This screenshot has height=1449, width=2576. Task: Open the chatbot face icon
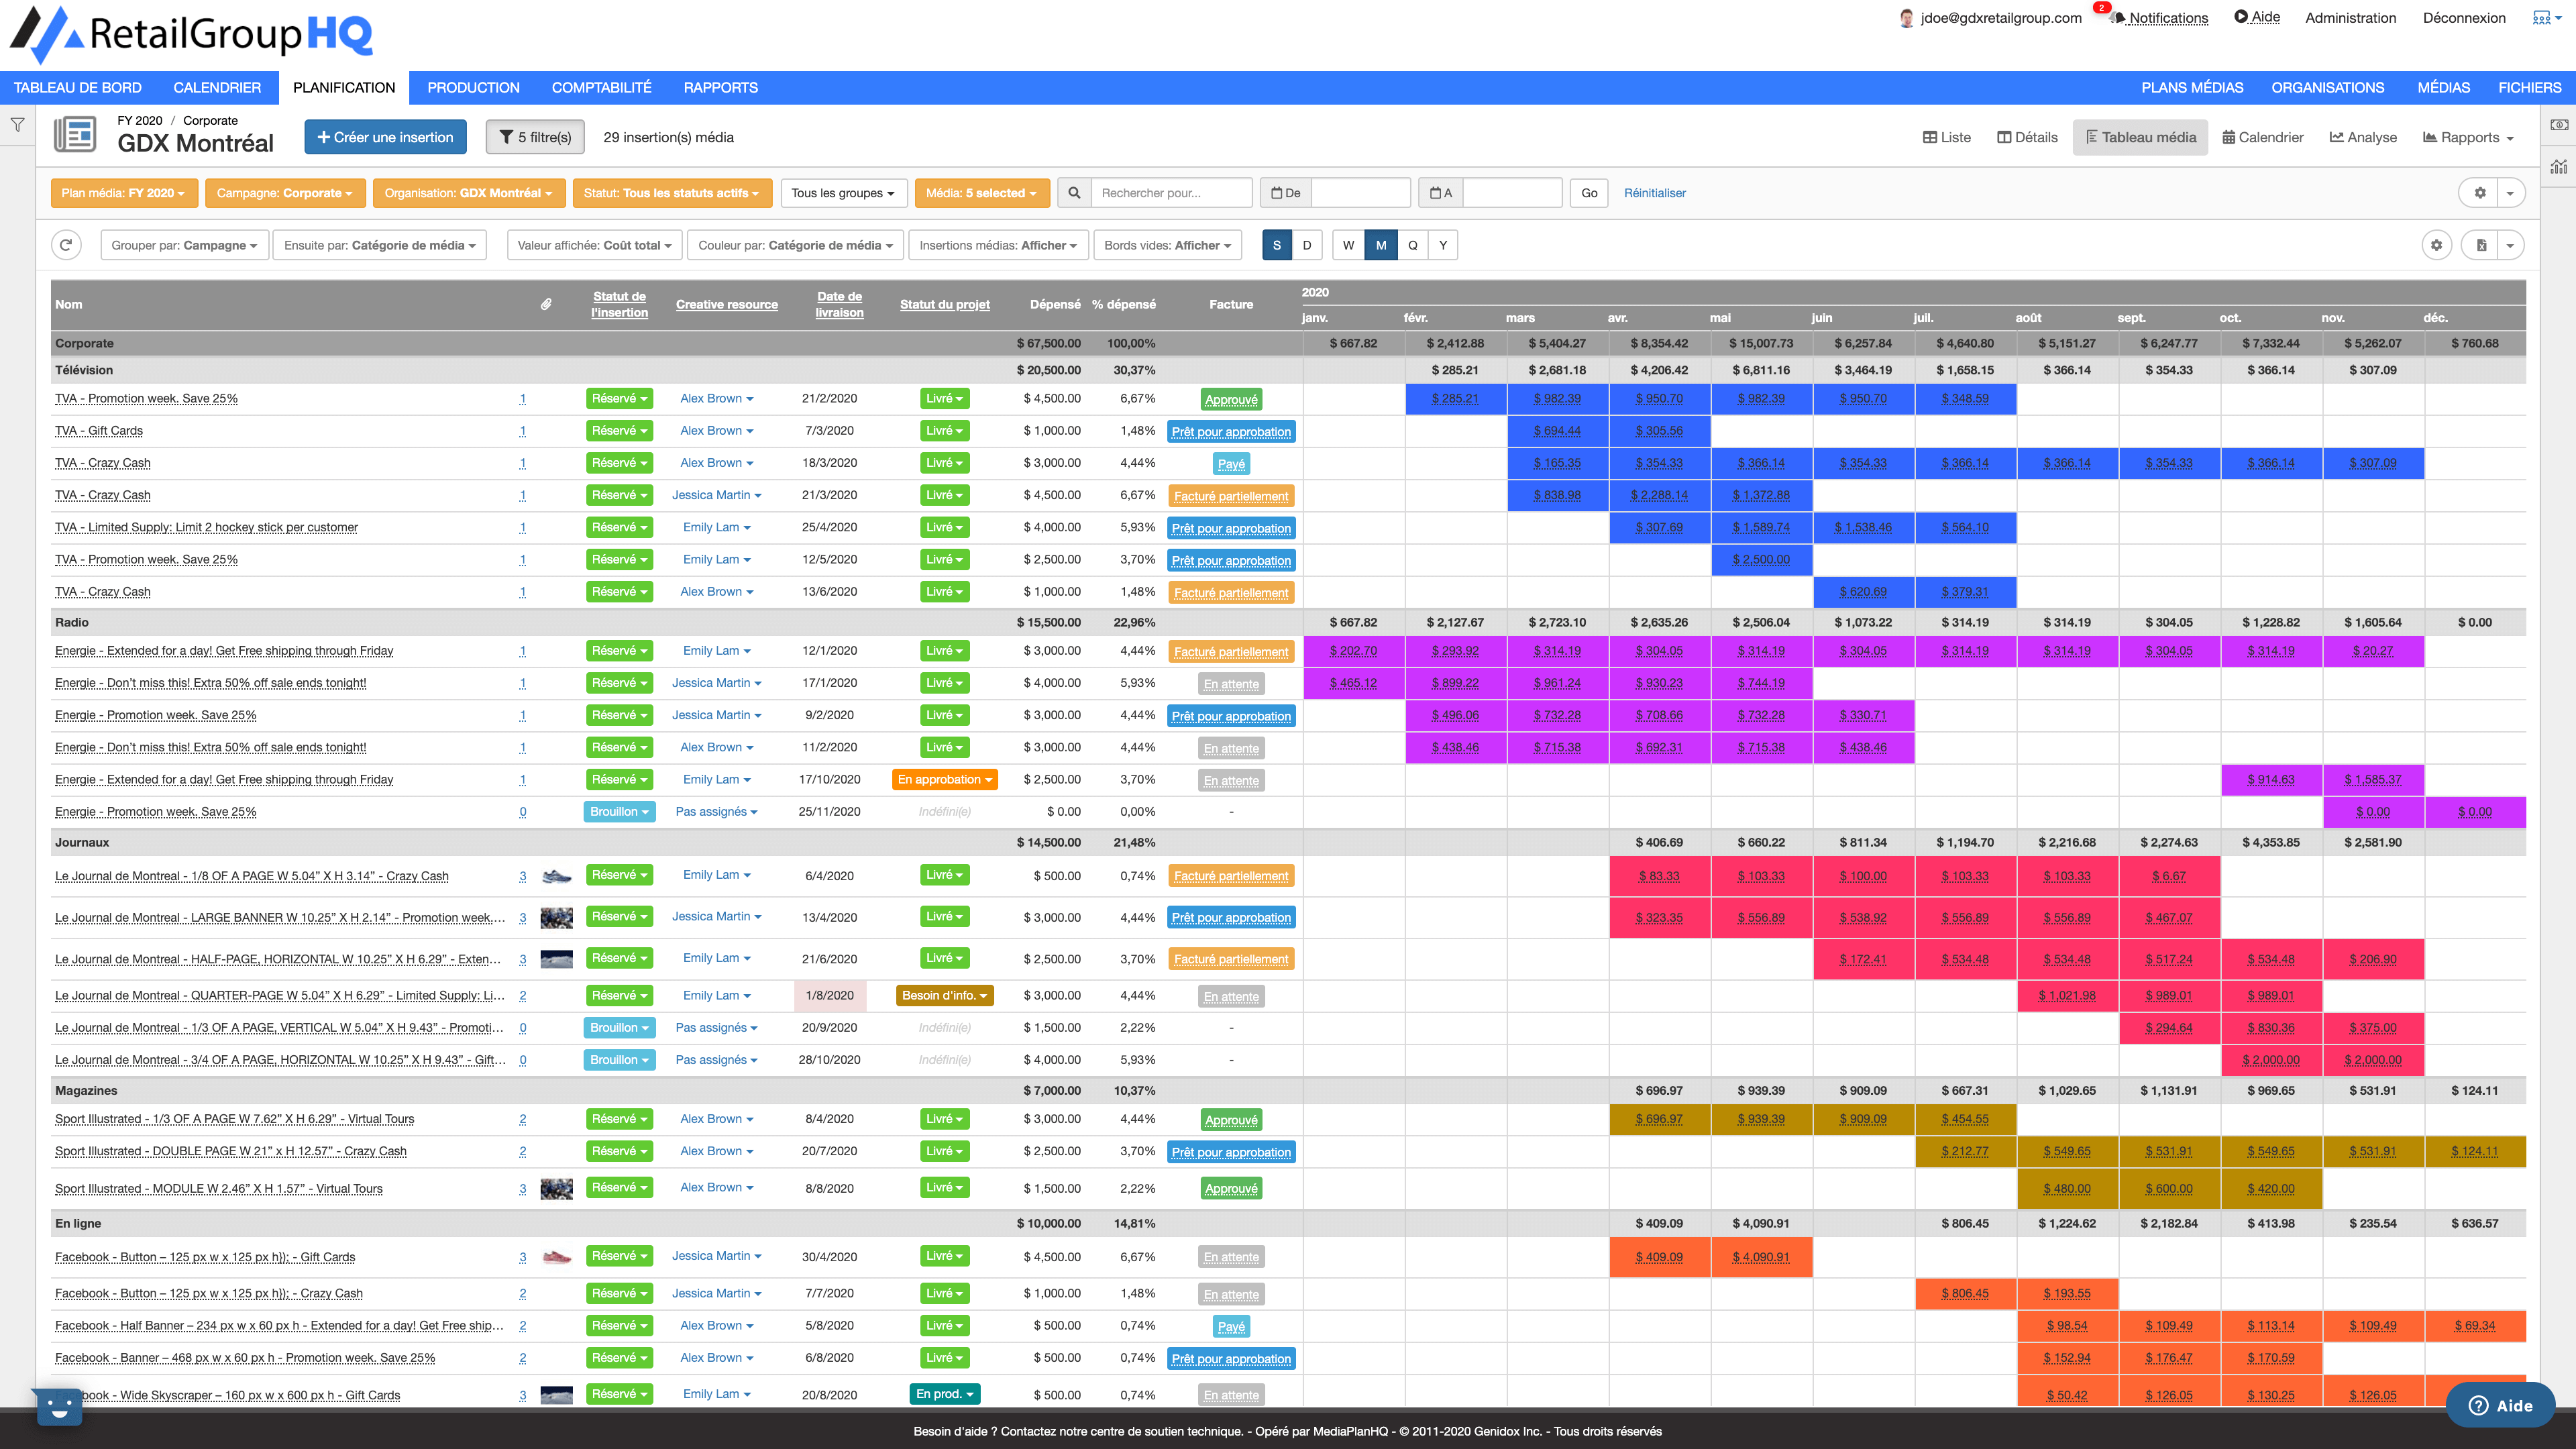[x=59, y=1407]
